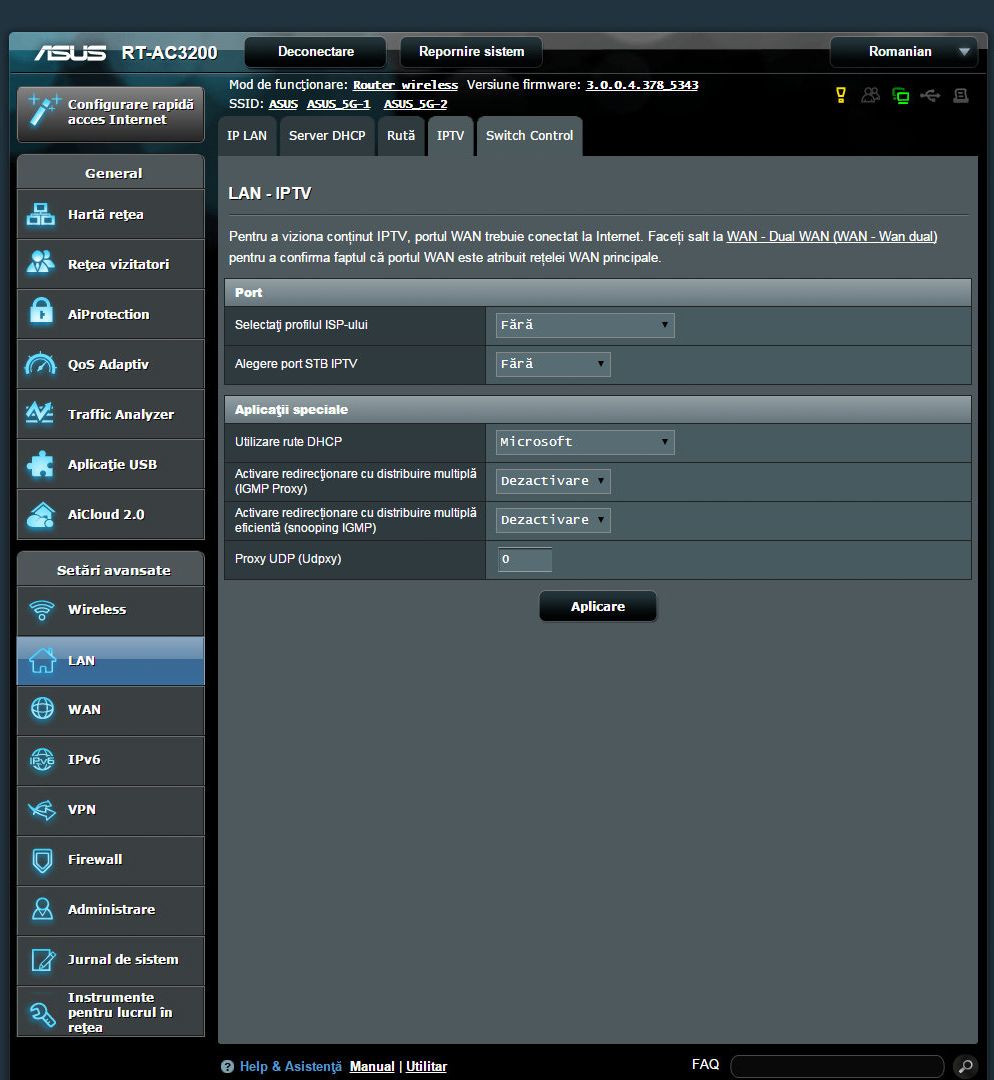The image size is (994, 1080).
Task: Open the Romanian language selector
Action: point(905,52)
